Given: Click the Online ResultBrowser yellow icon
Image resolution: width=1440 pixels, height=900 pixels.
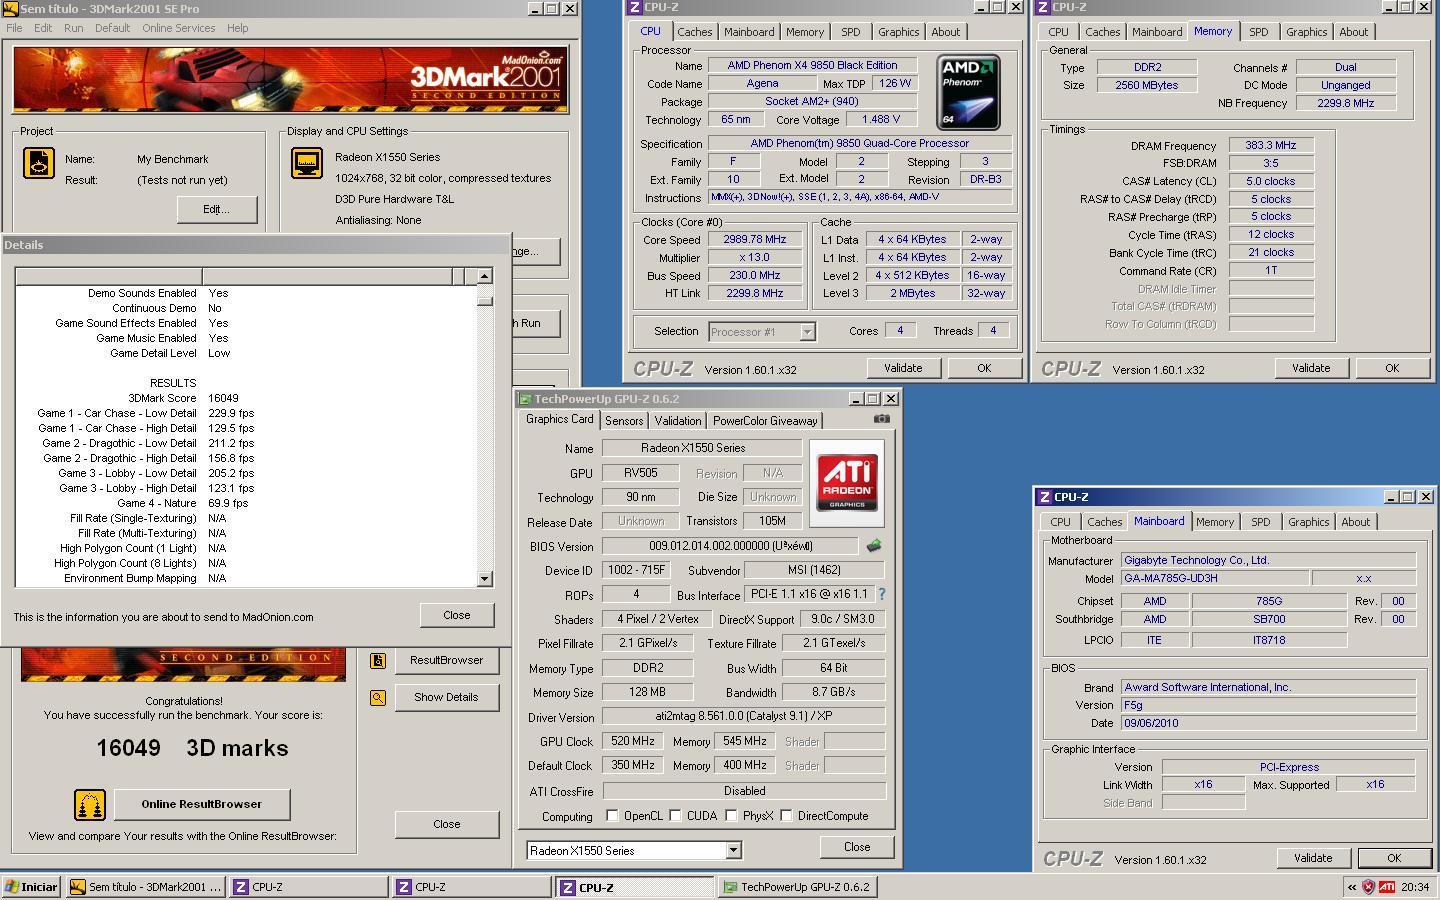Looking at the screenshot, I should (90, 804).
